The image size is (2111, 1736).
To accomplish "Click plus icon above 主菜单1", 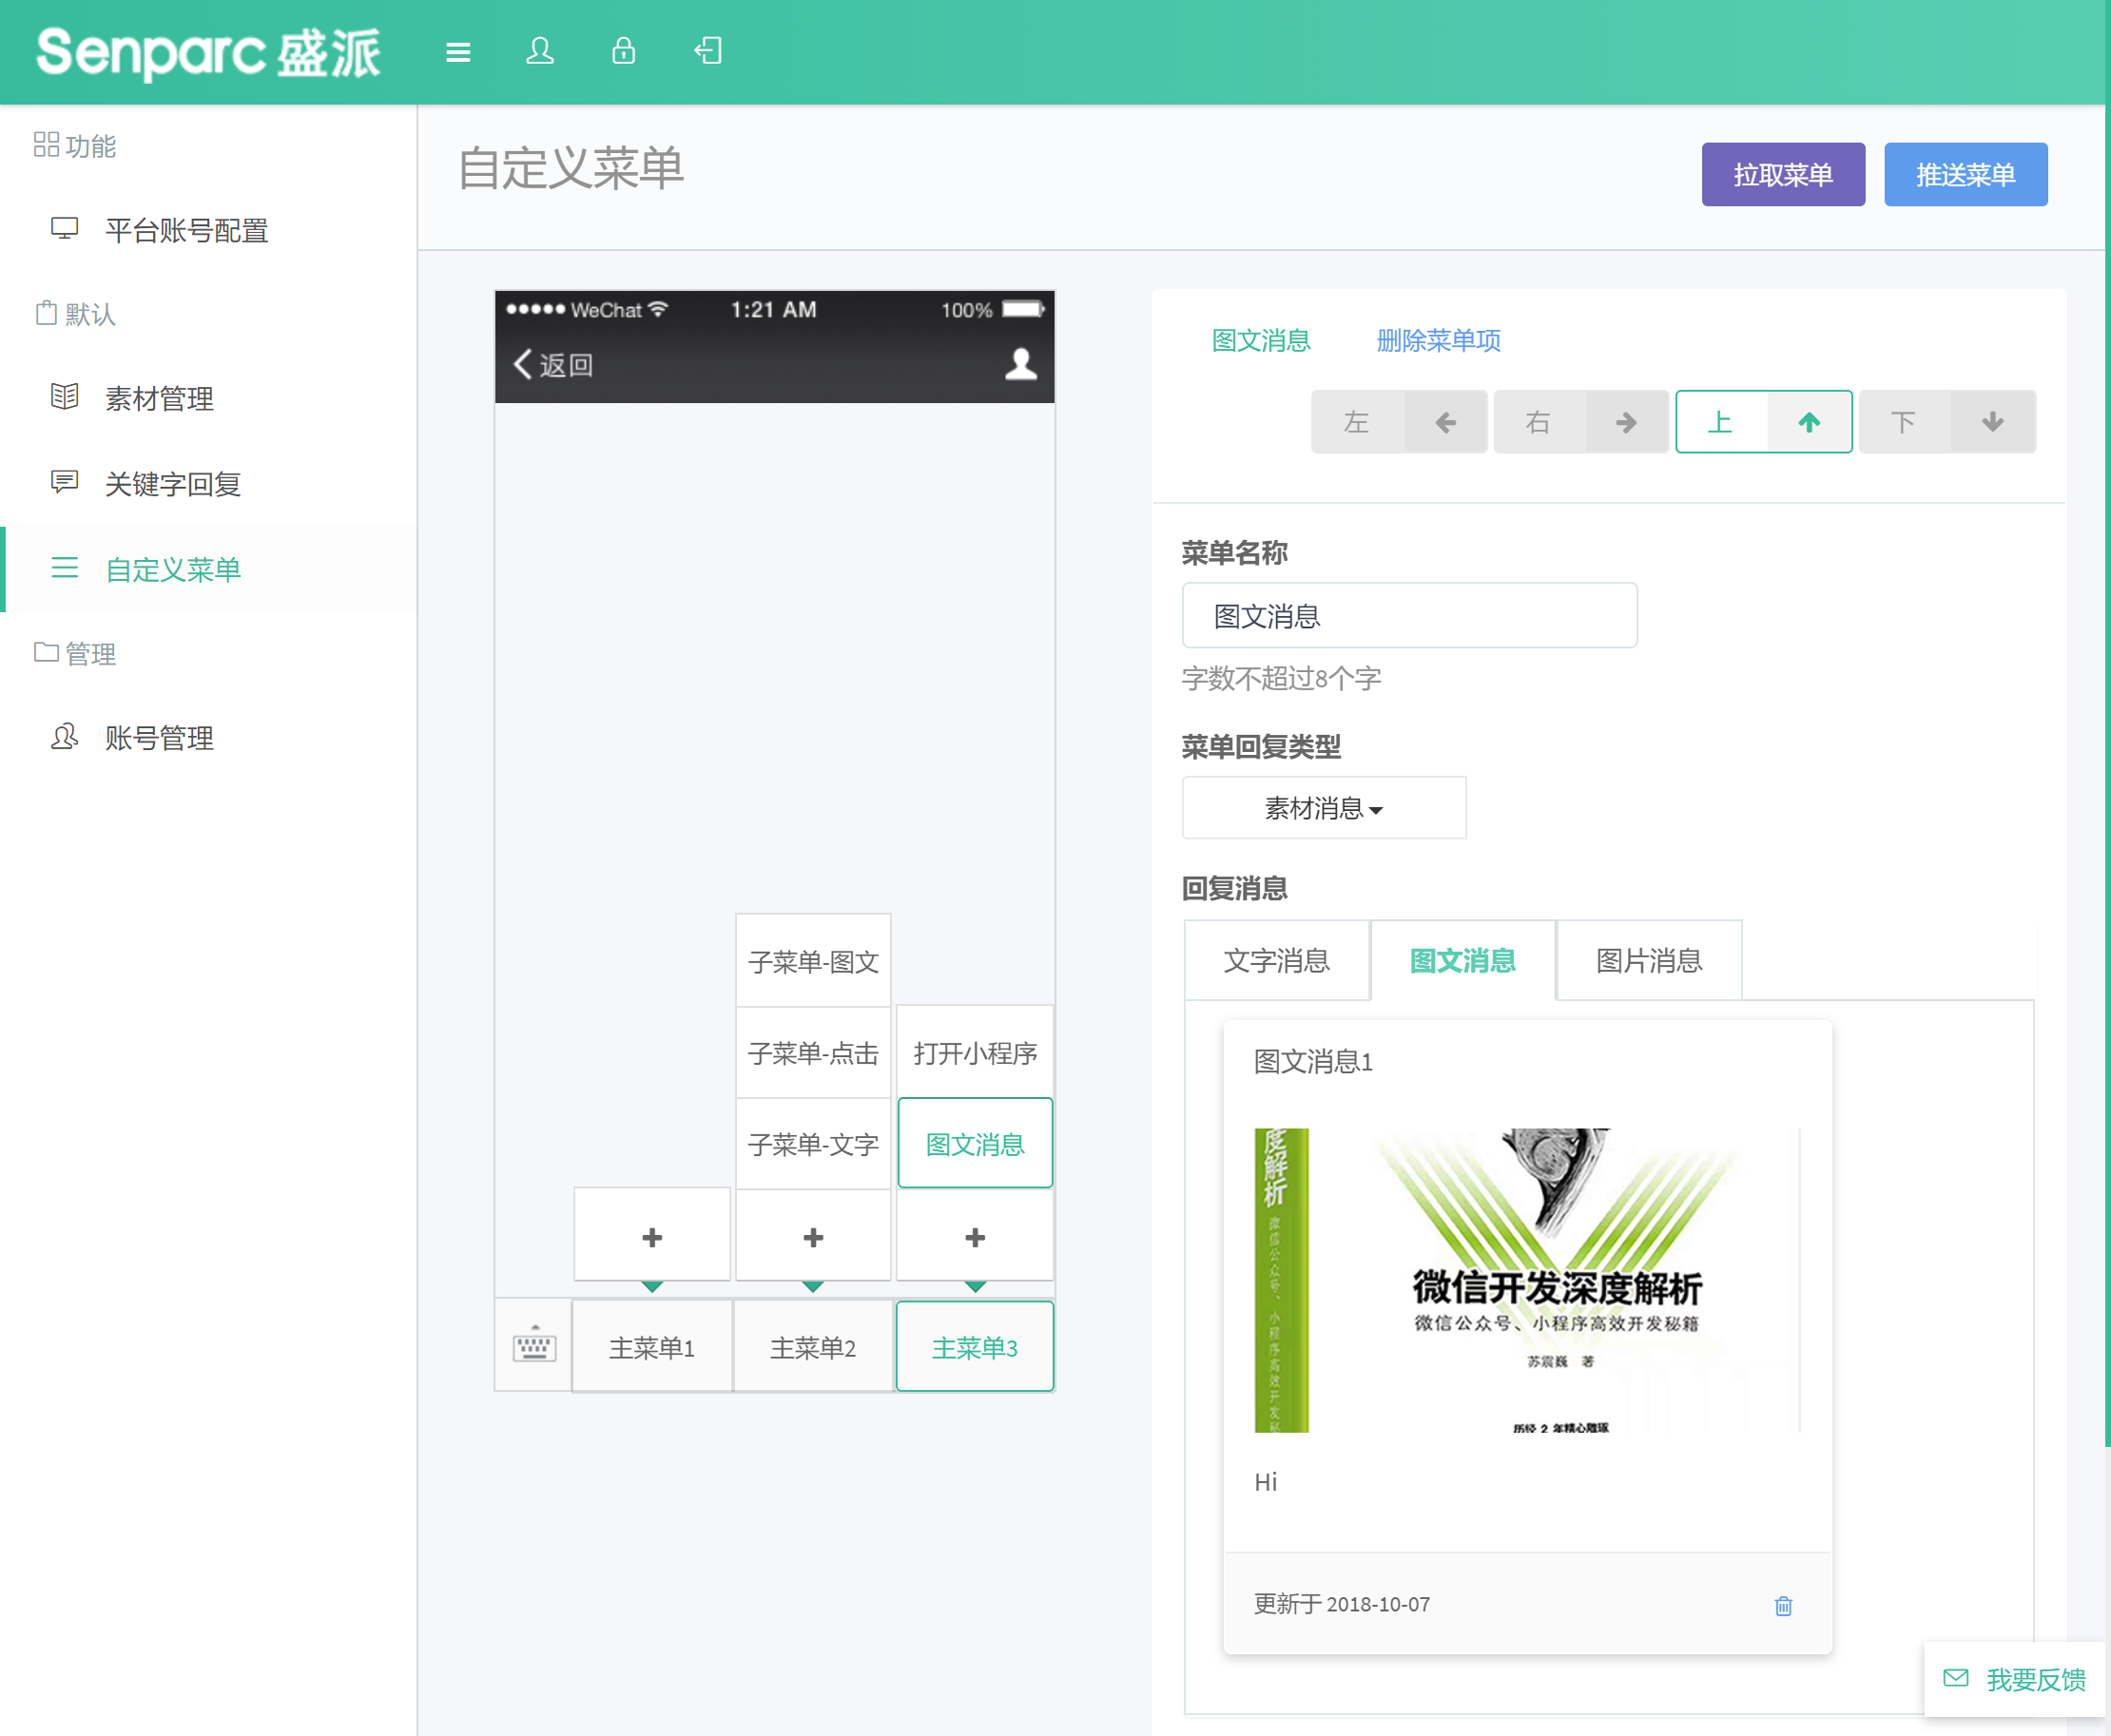I will pos(652,1237).
